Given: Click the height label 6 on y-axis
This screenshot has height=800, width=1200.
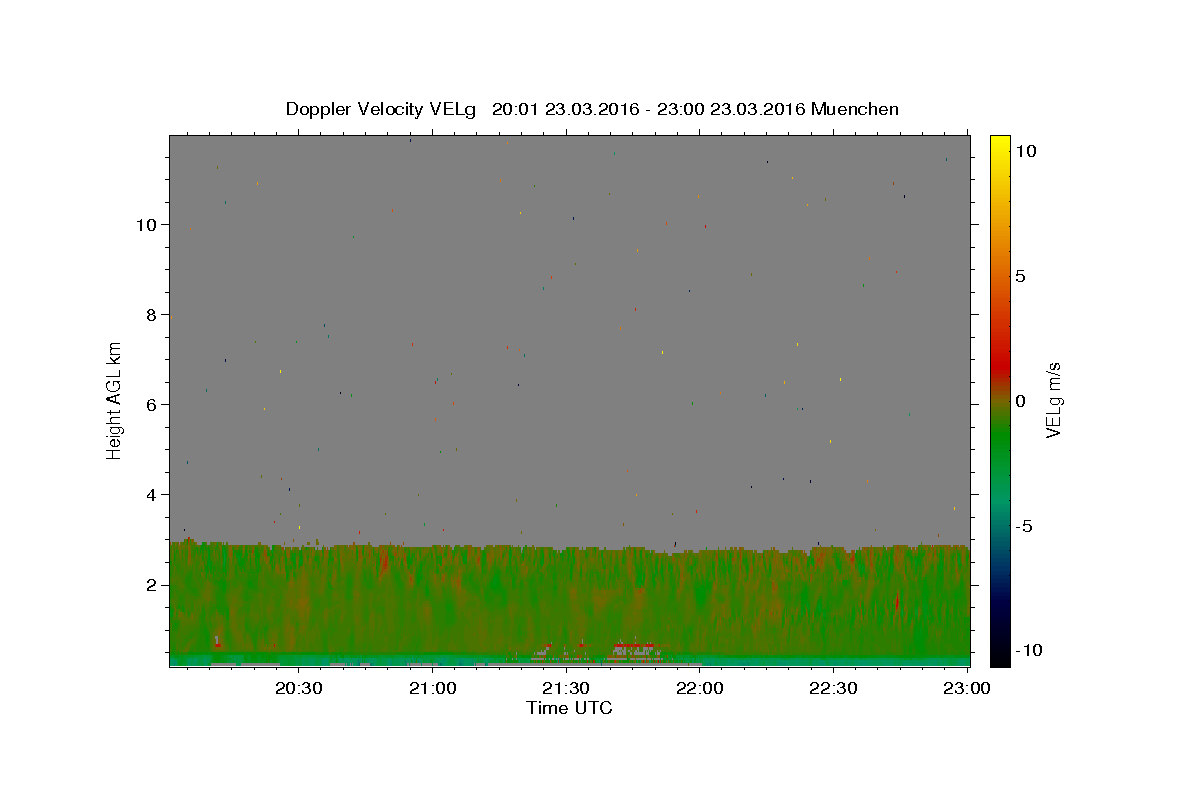Looking at the screenshot, I should click(151, 405).
